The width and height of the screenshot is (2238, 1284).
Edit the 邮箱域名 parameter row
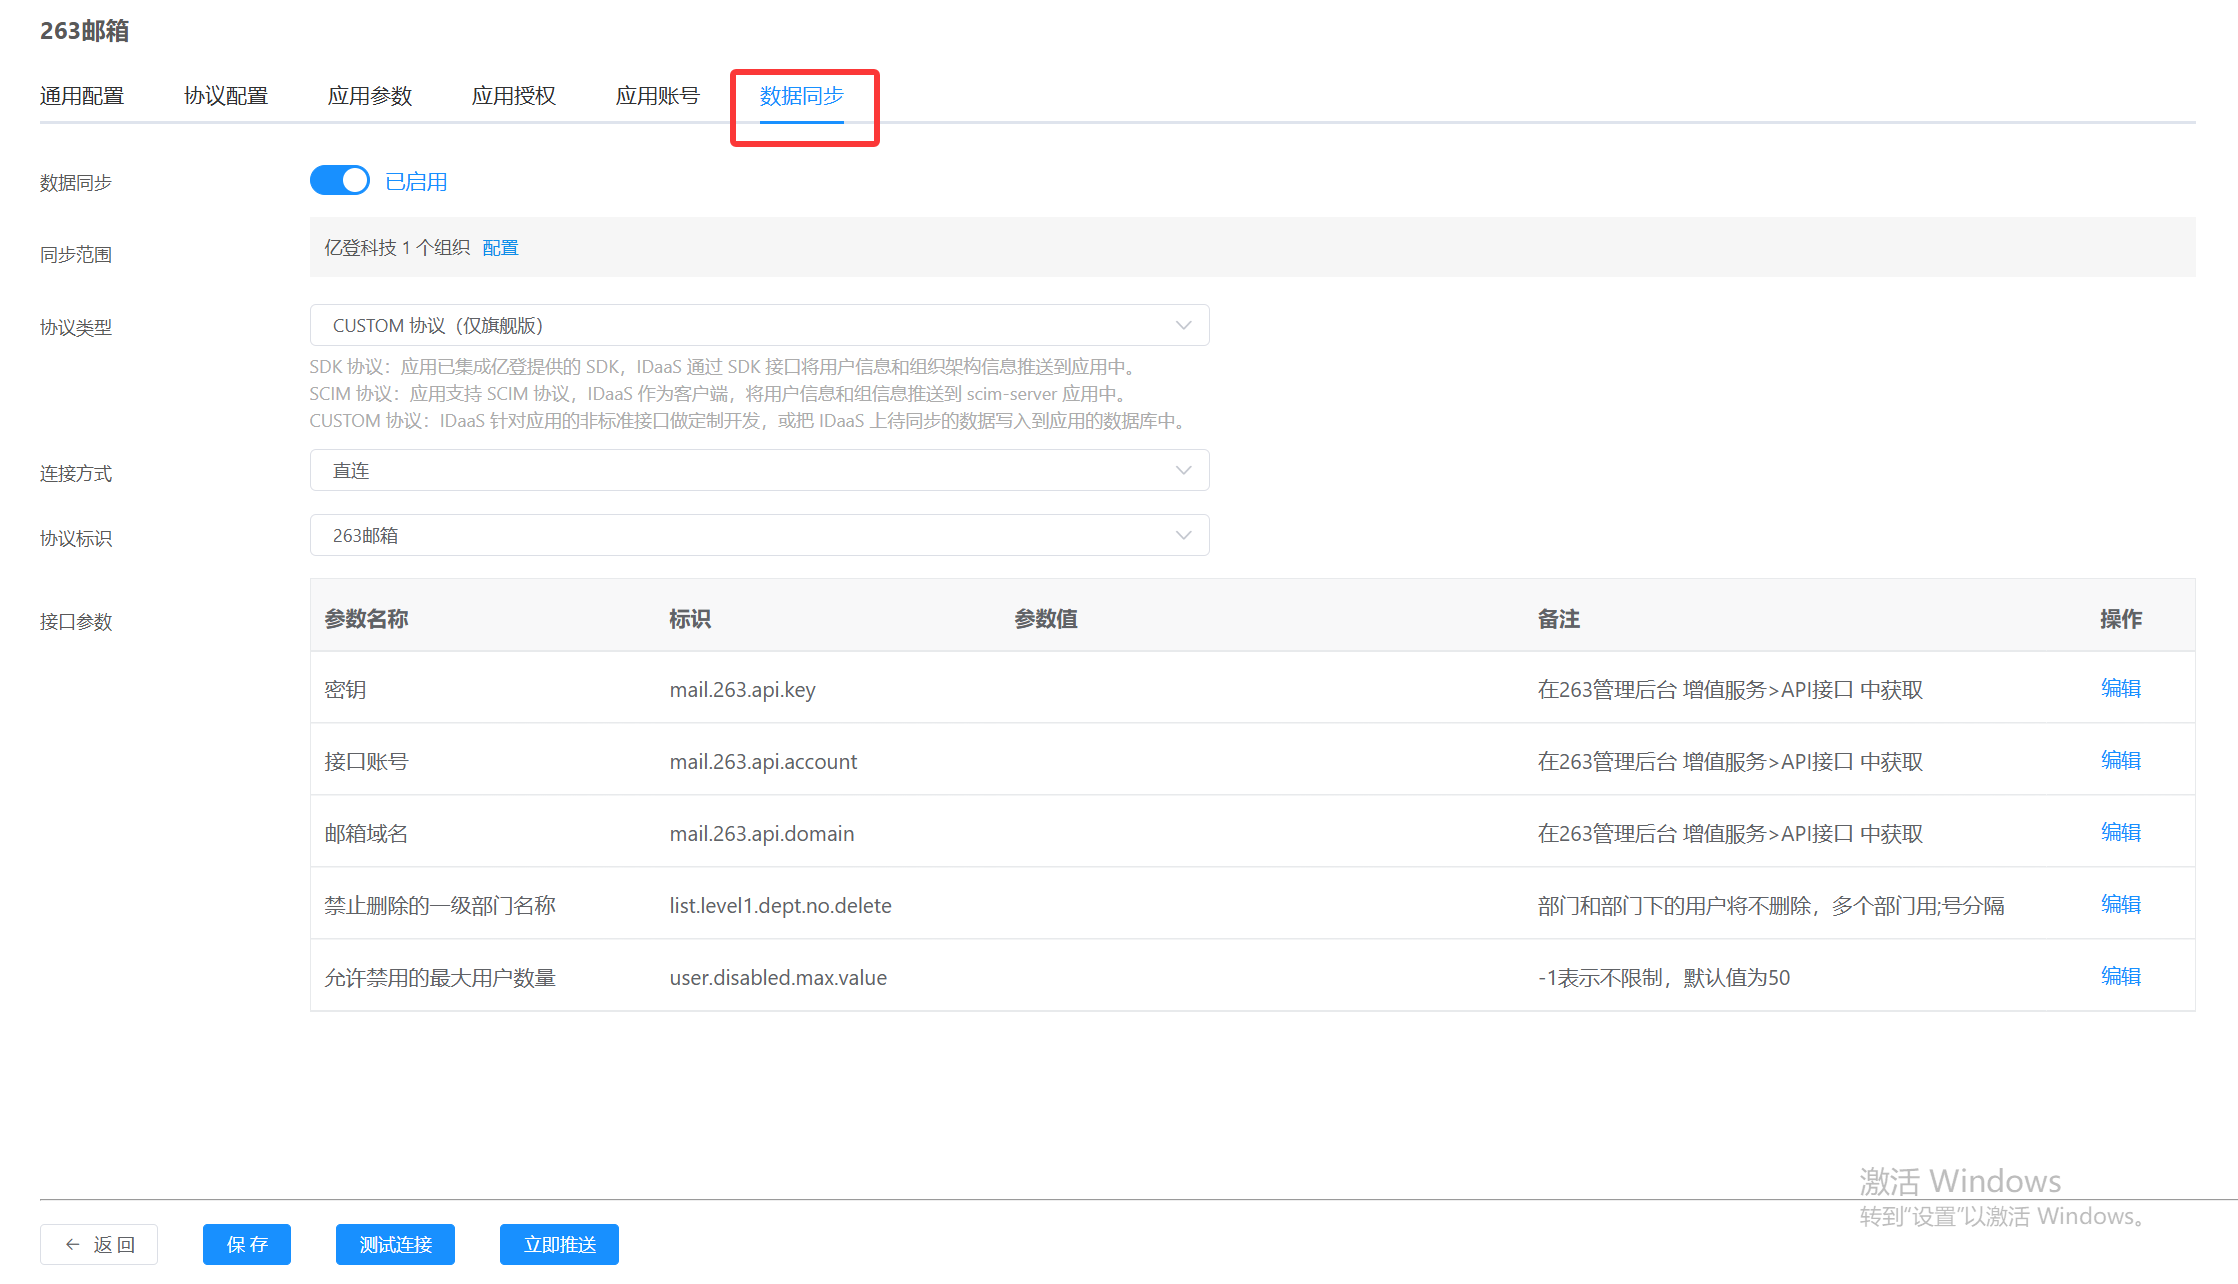(x=2120, y=833)
